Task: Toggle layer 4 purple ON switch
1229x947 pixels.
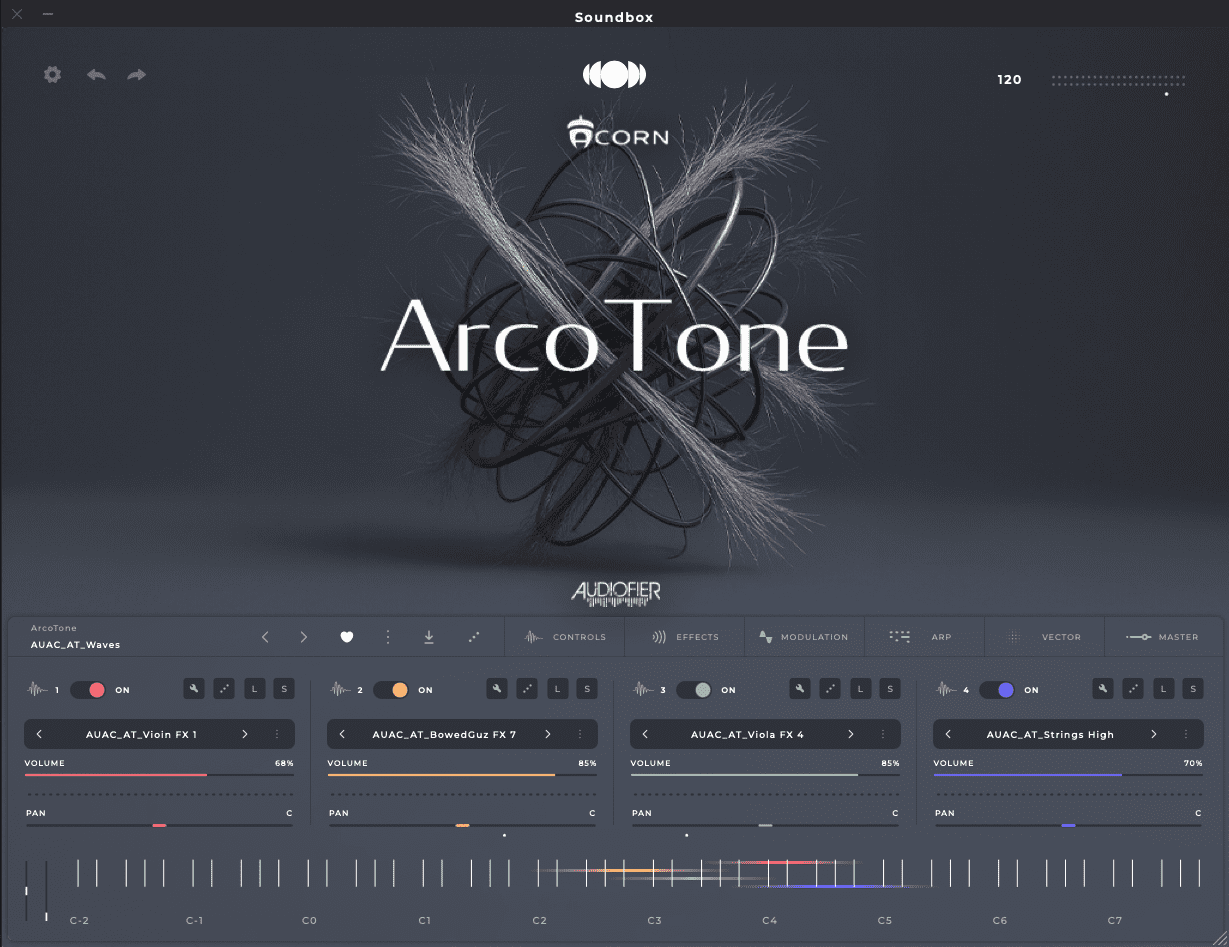Action: [998, 690]
